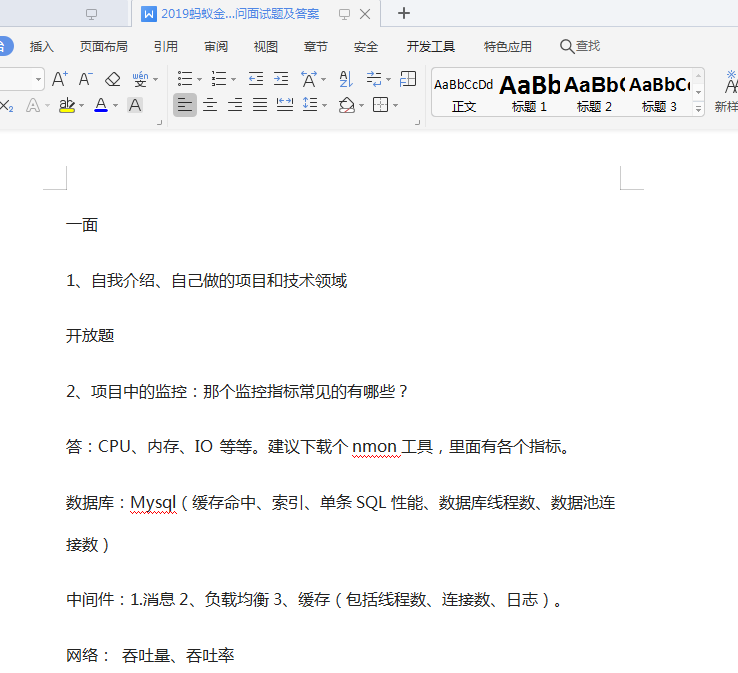Justify the paragraph text

tap(260, 105)
